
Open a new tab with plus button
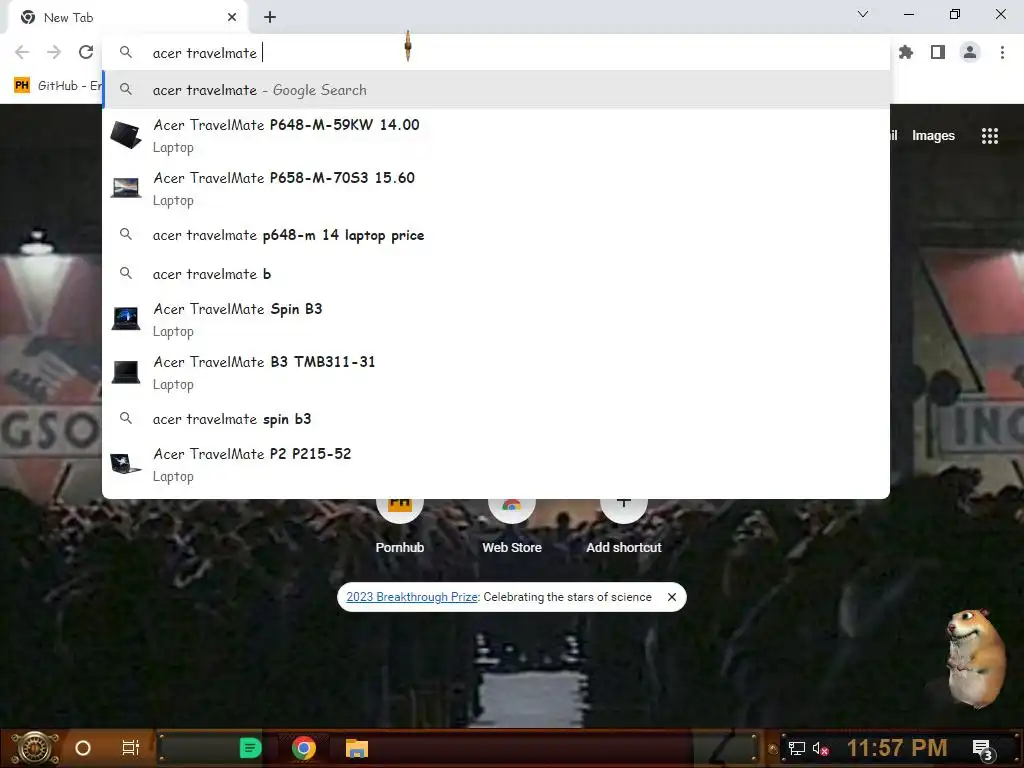point(270,18)
